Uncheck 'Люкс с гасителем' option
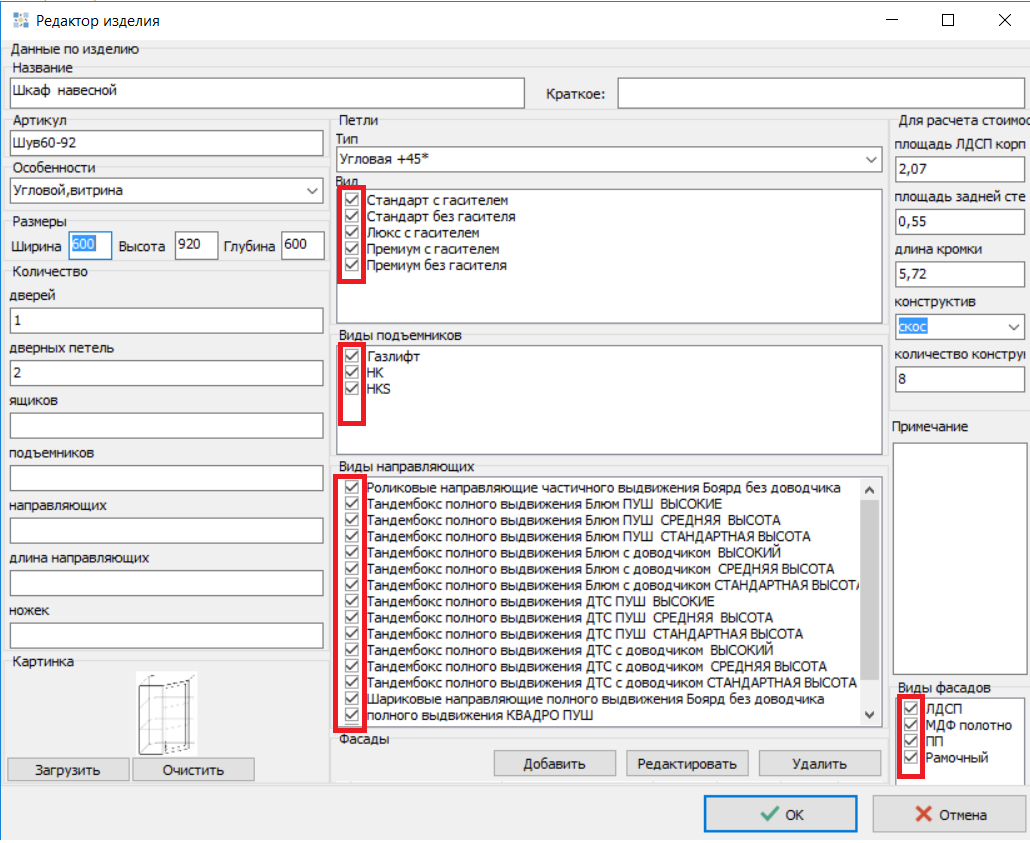The image size is (1030, 843). point(351,233)
